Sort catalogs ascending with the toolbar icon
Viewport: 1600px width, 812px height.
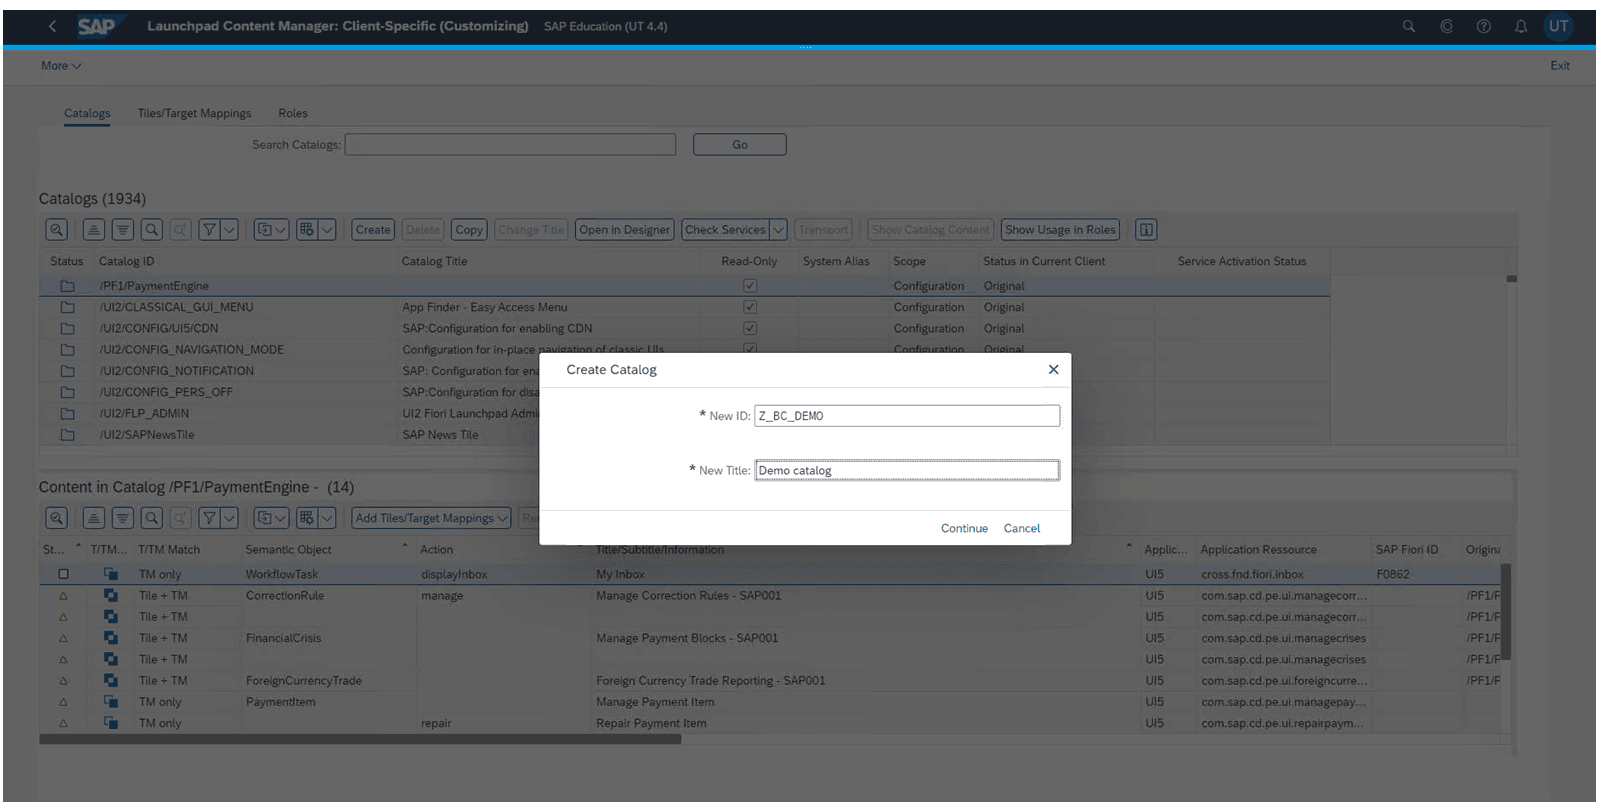[x=93, y=230]
